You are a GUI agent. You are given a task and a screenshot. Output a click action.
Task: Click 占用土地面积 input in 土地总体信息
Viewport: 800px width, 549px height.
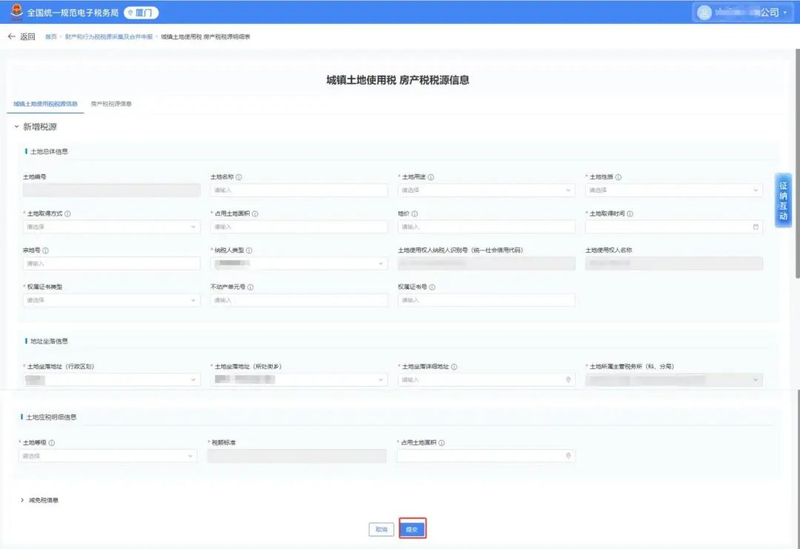point(299,227)
